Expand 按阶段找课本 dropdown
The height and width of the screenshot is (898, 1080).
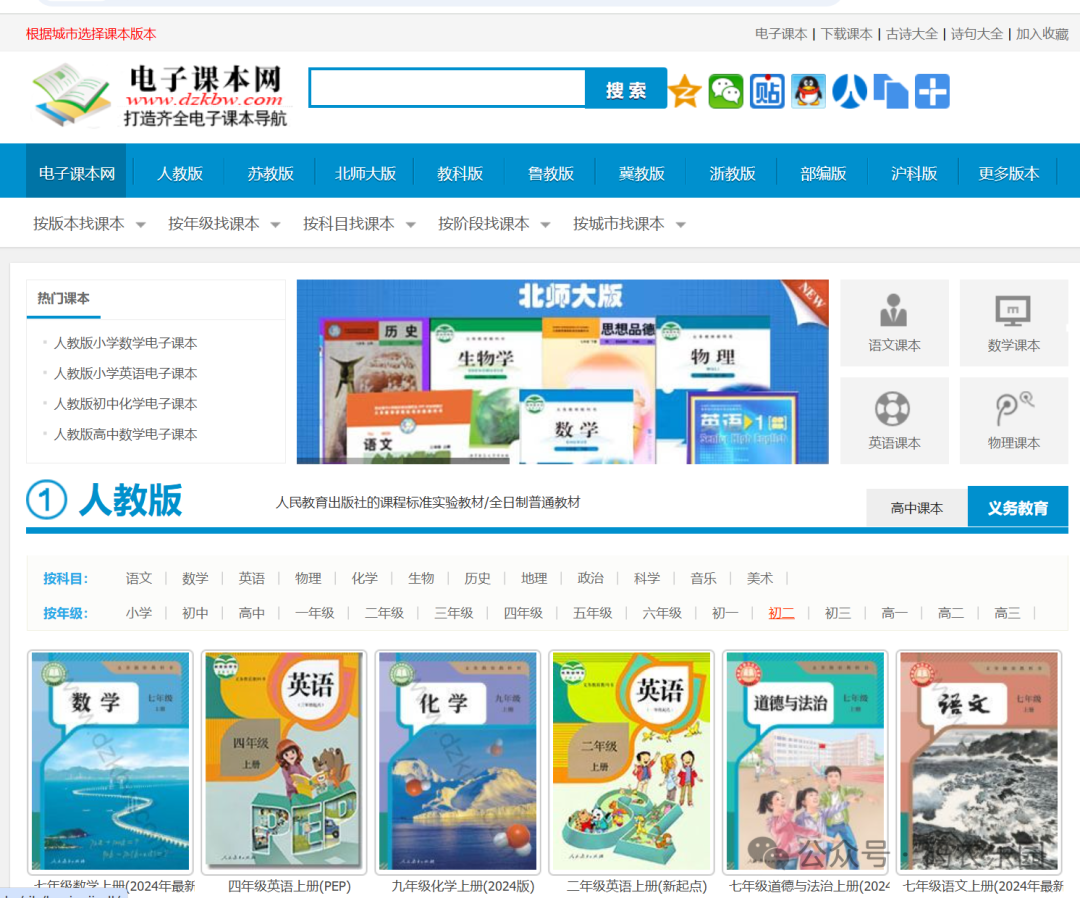click(495, 224)
